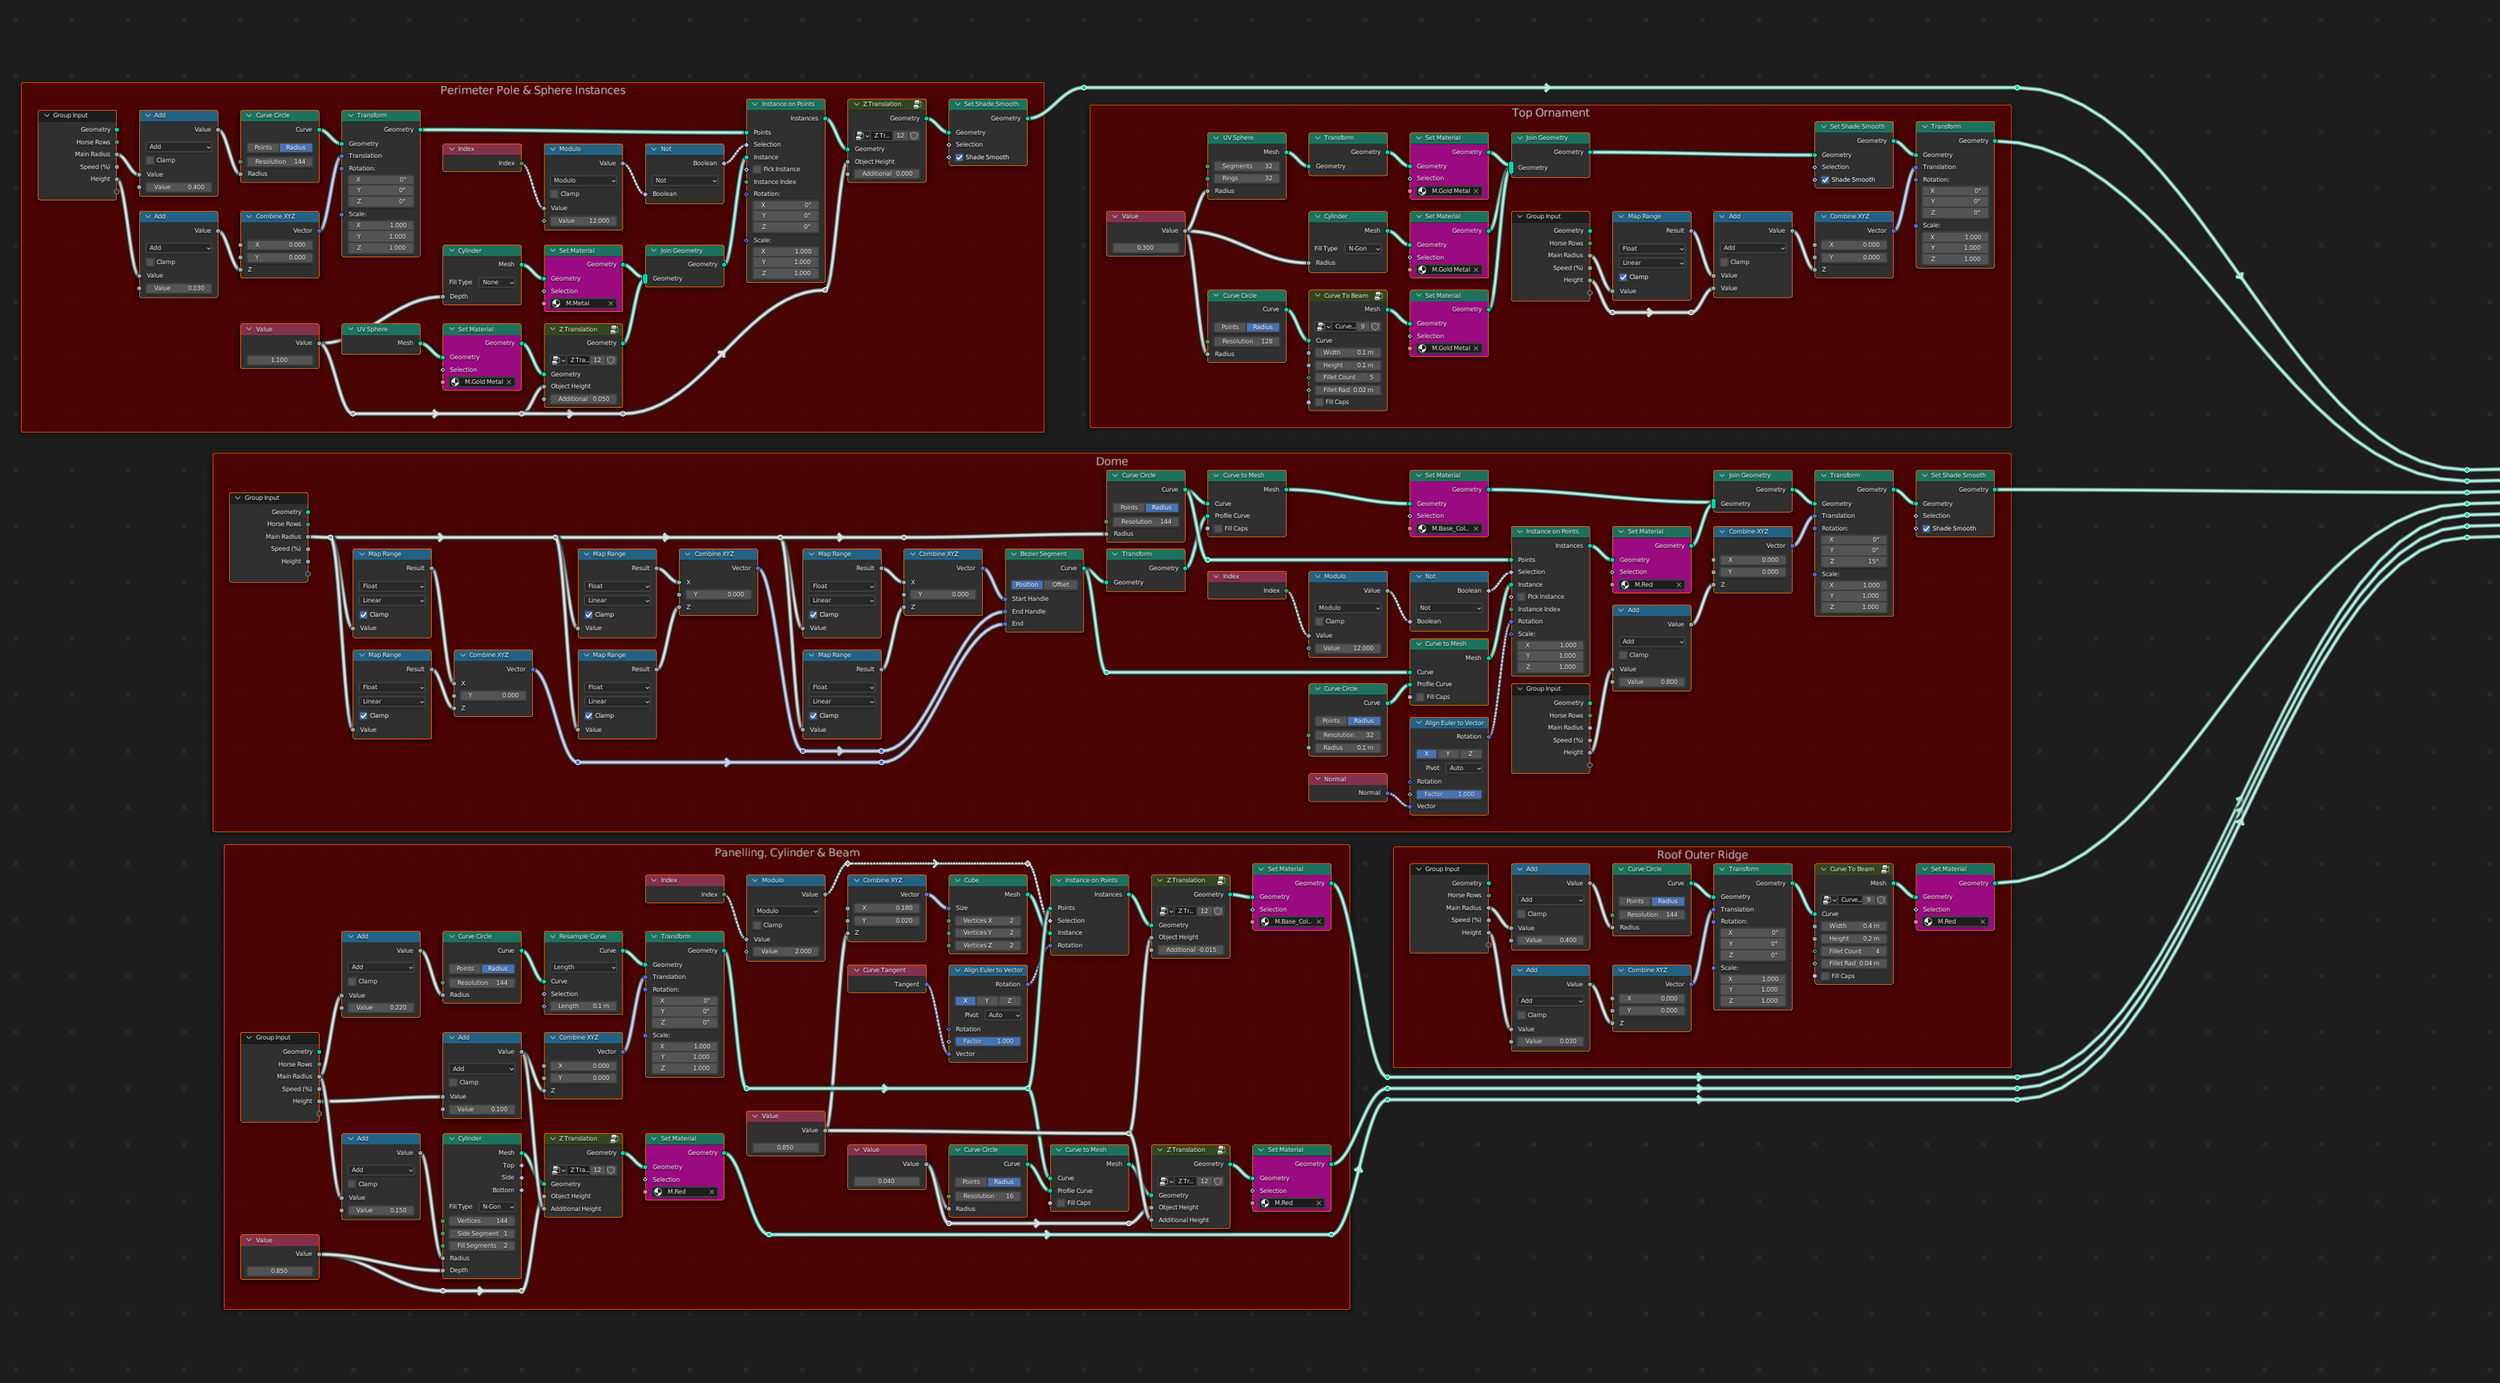
Task: Open the Pivot Auto dropdown in Panelling frame
Action: click(x=1003, y=1015)
